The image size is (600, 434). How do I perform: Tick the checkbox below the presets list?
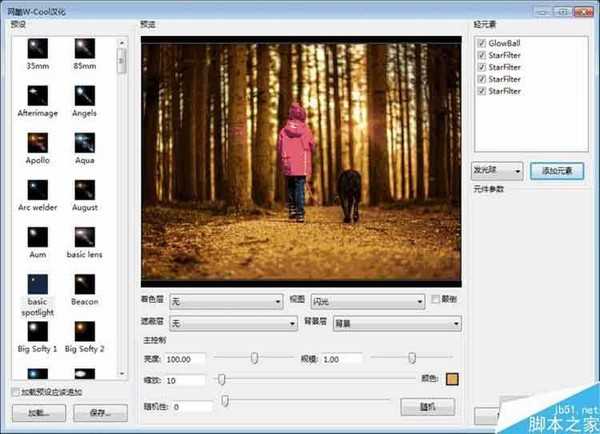point(13,392)
